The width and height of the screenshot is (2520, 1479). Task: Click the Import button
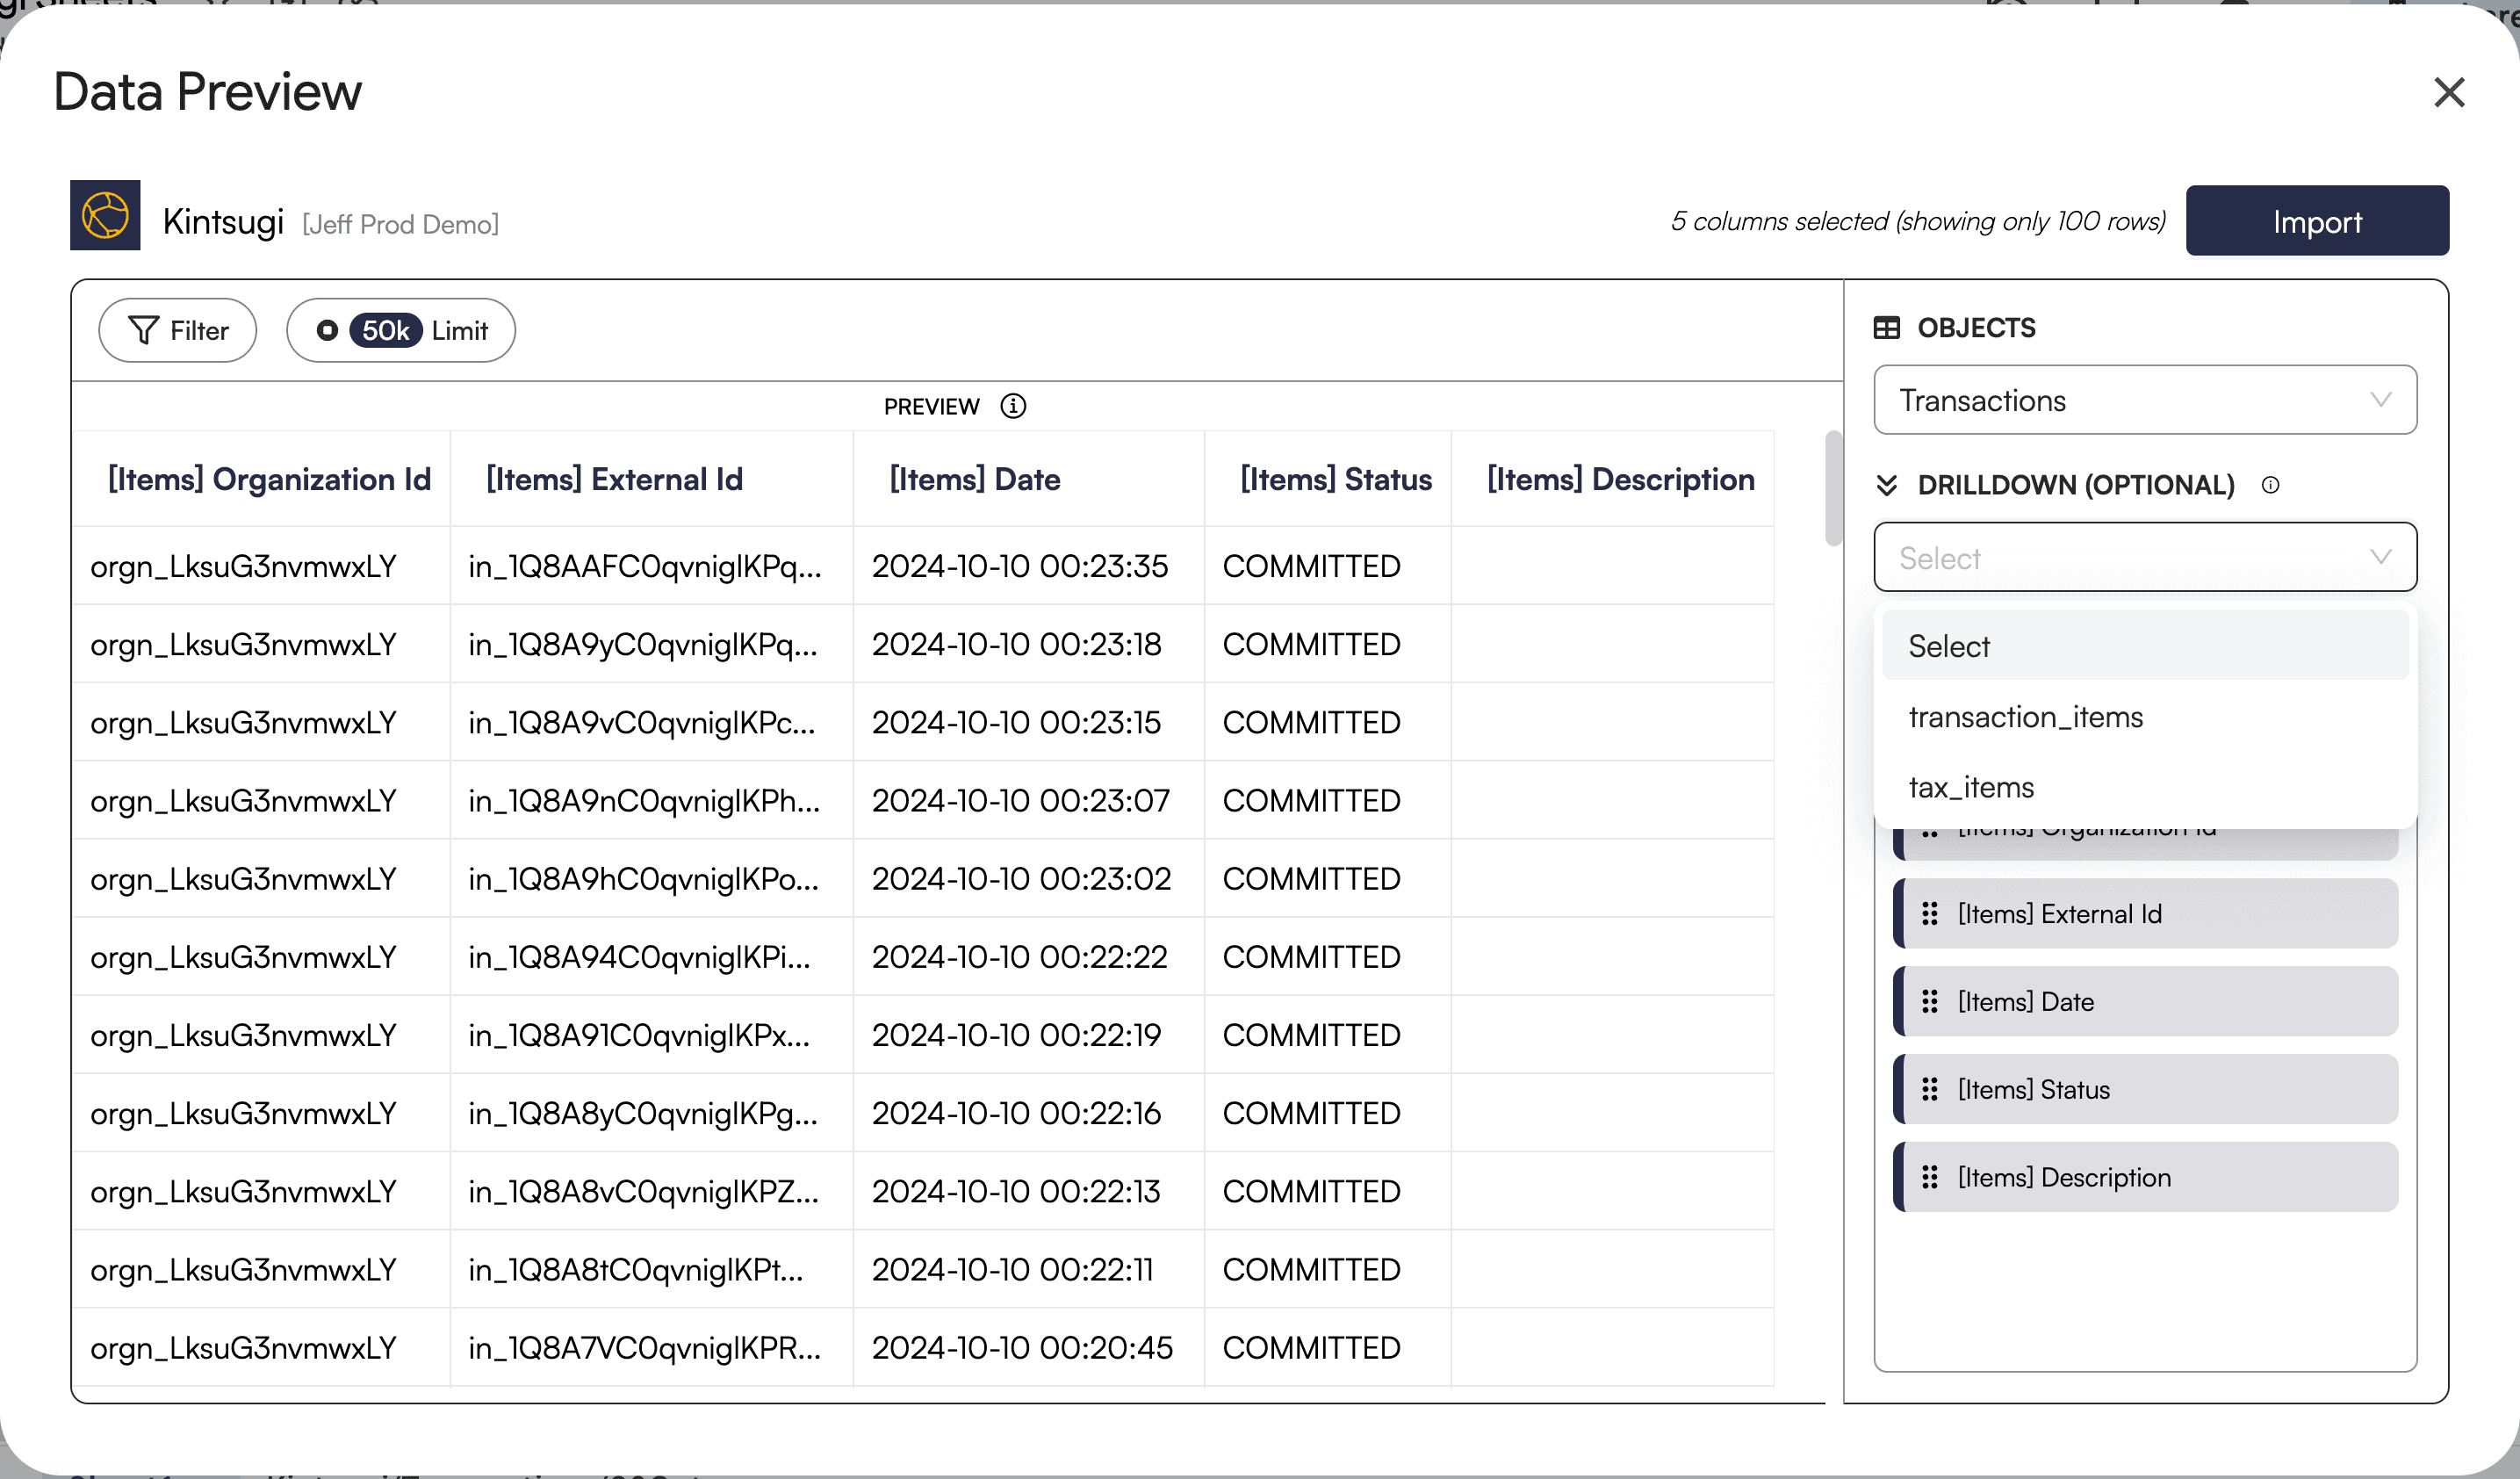[2316, 221]
